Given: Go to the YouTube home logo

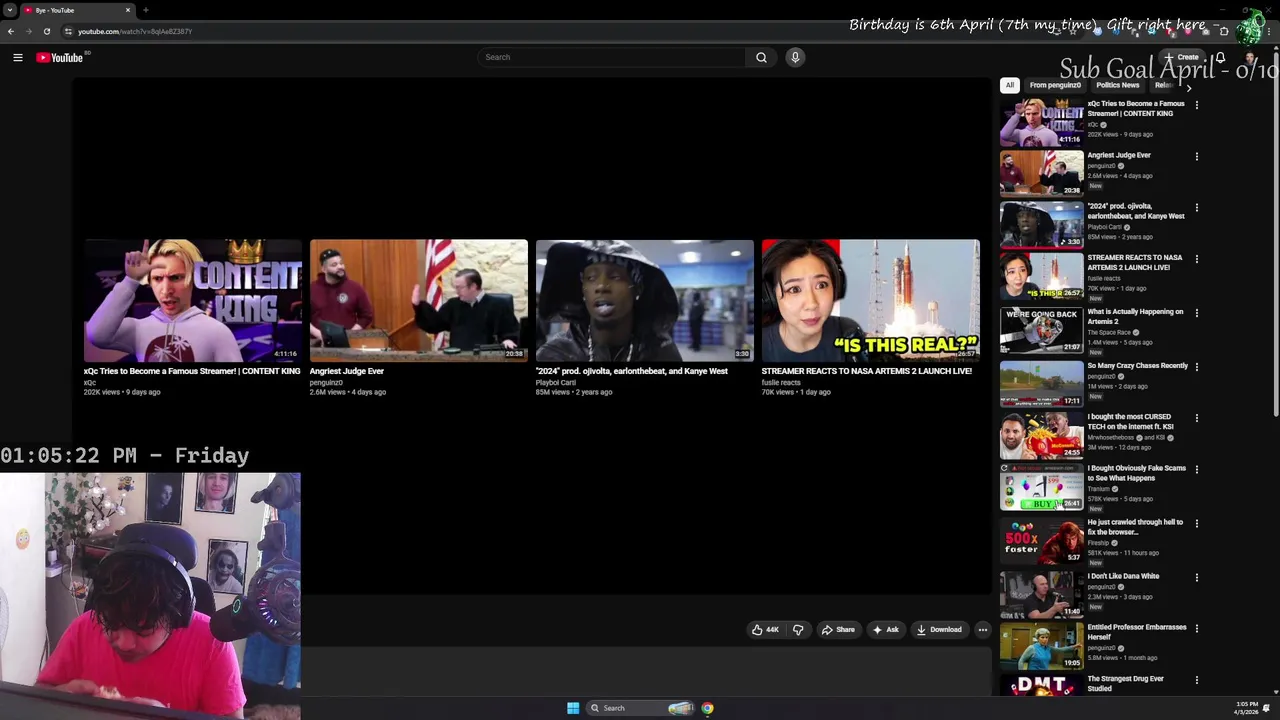Looking at the screenshot, I should [x=60, y=58].
